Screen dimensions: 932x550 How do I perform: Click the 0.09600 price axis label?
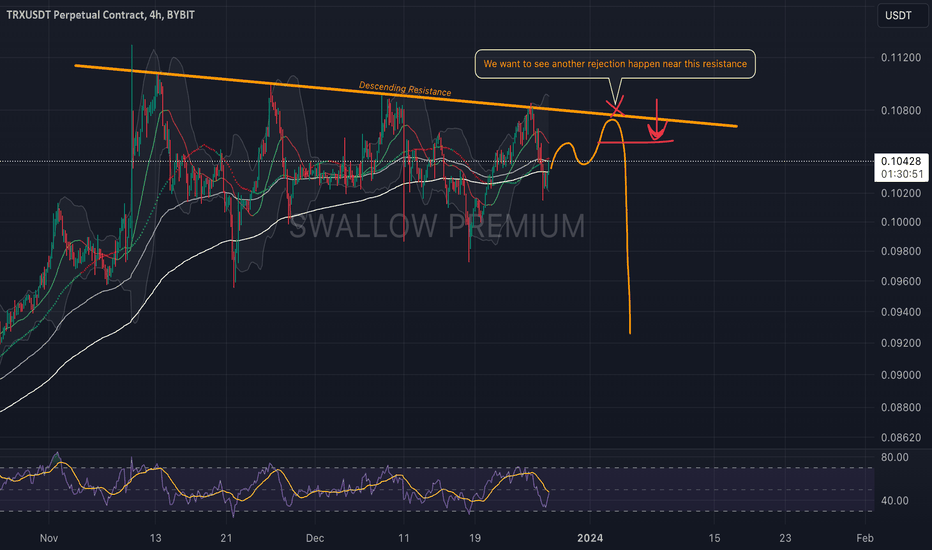[x=900, y=281]
